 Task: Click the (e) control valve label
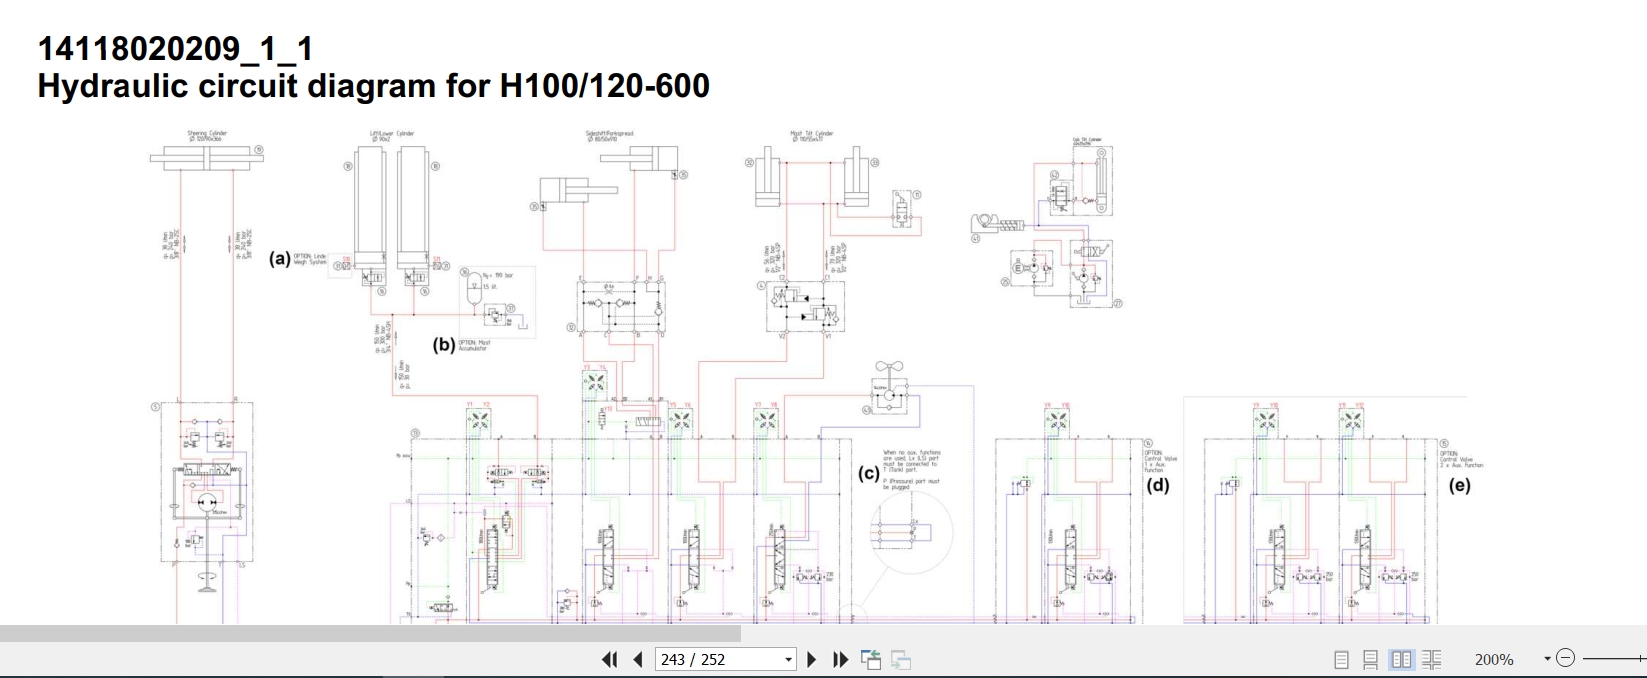[x=1460, y=486]
